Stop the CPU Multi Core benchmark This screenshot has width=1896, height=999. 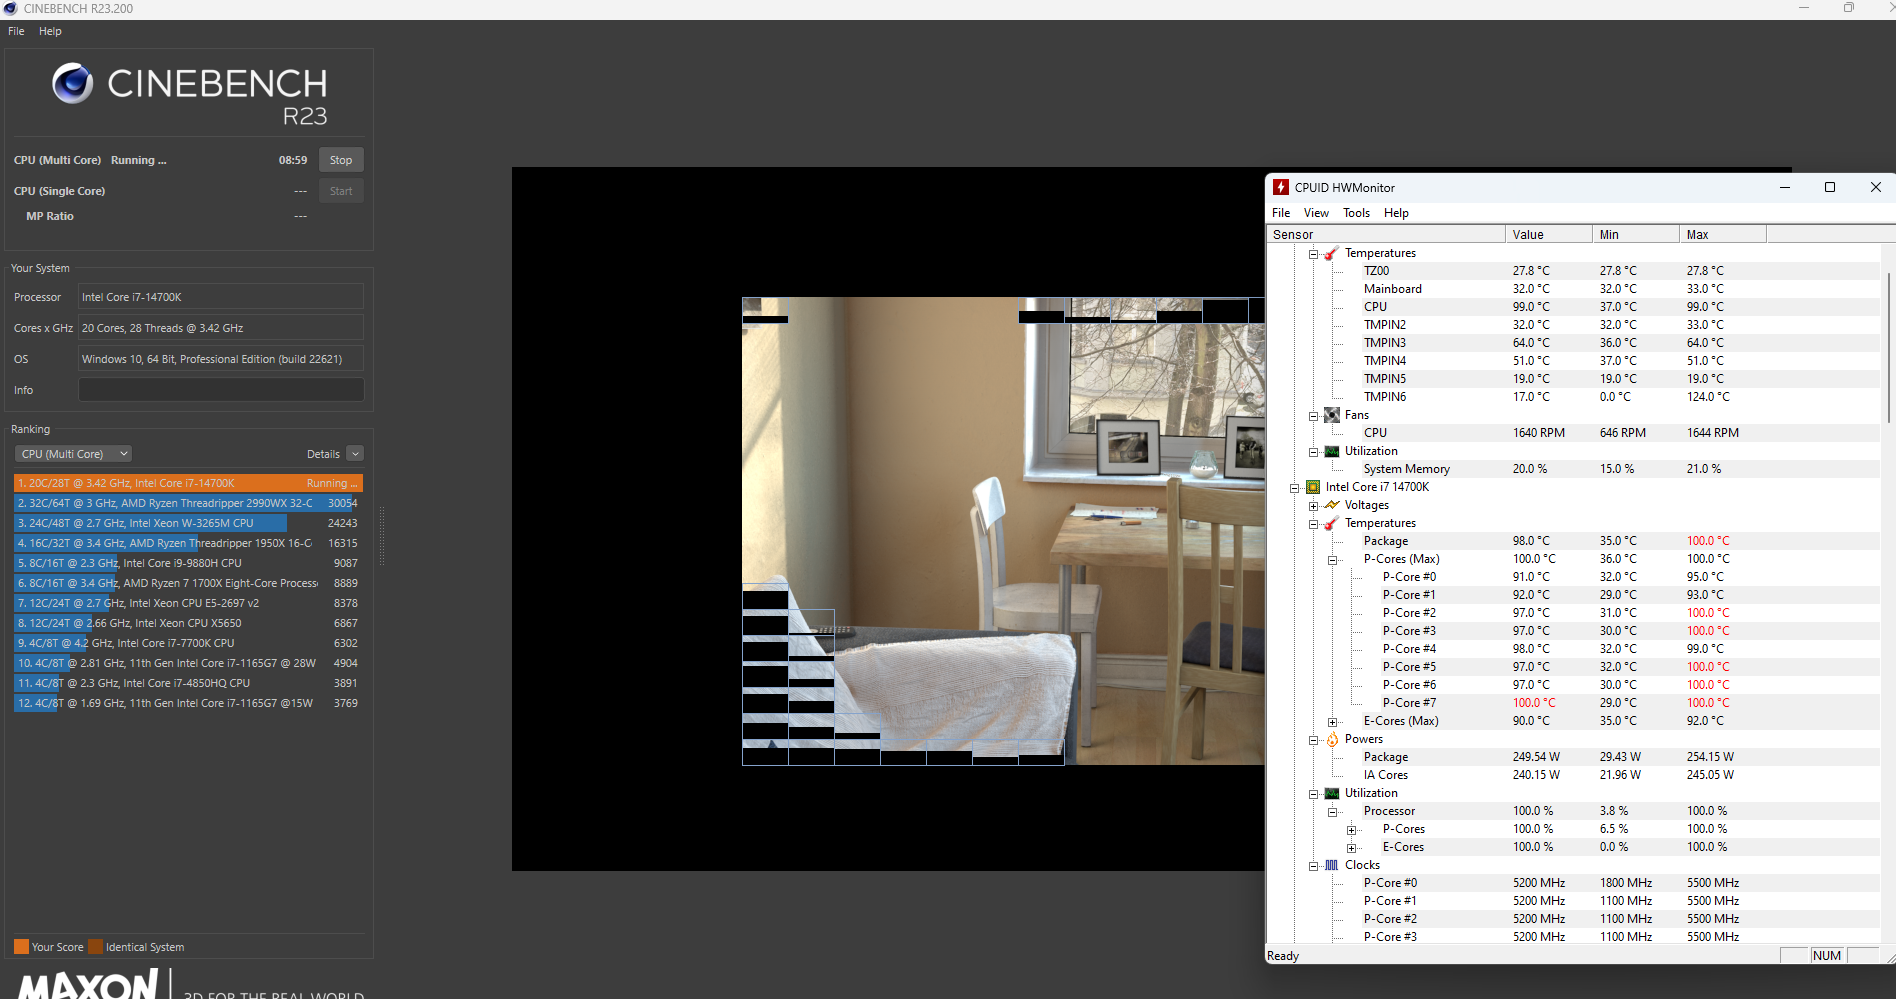click(x=341, y=160)
